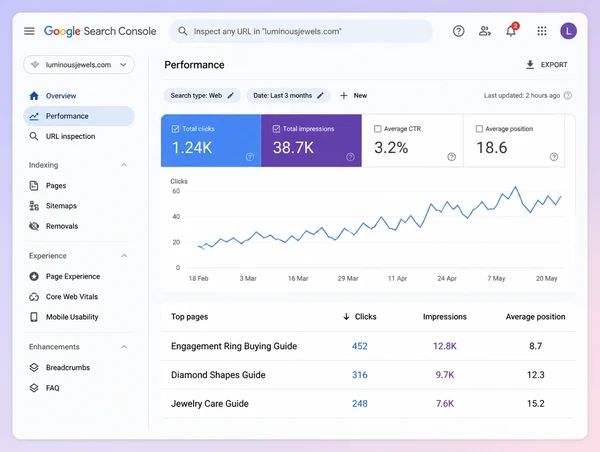Click the 452 clicks value
The width and height of the screenshot is (600, 452).
(x=360, y=346)
